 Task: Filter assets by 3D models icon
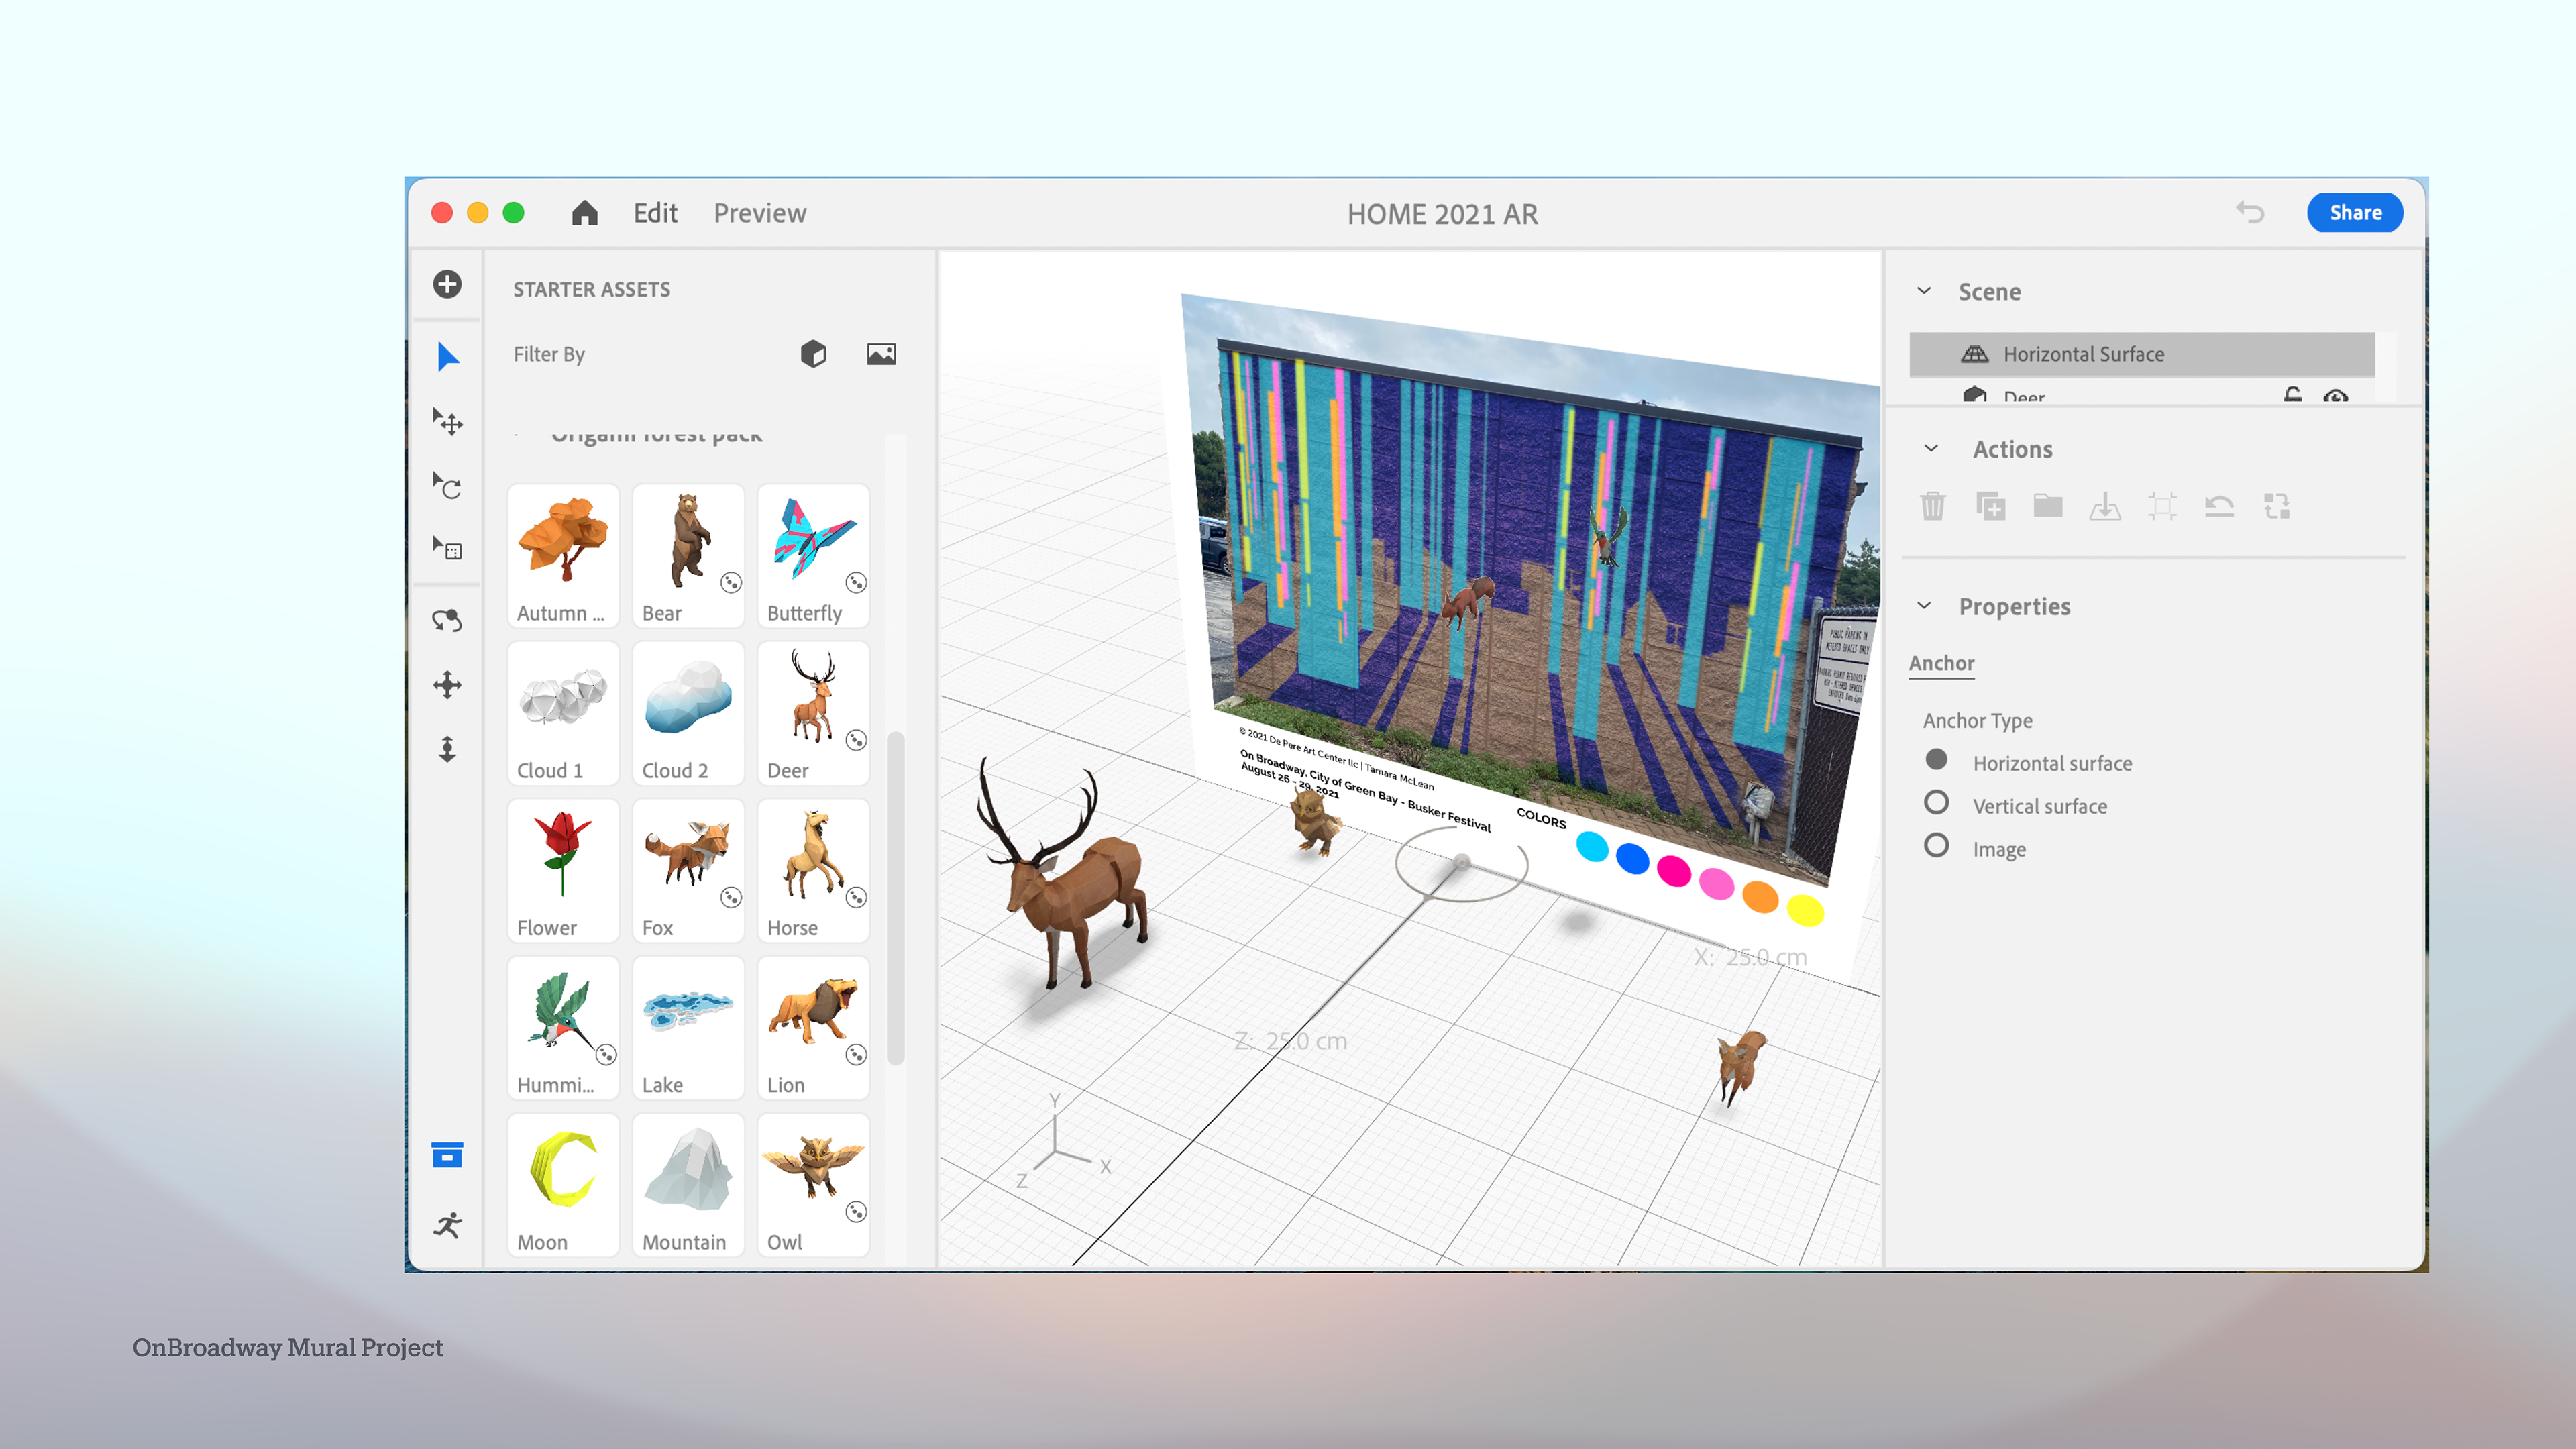point(813,354)
